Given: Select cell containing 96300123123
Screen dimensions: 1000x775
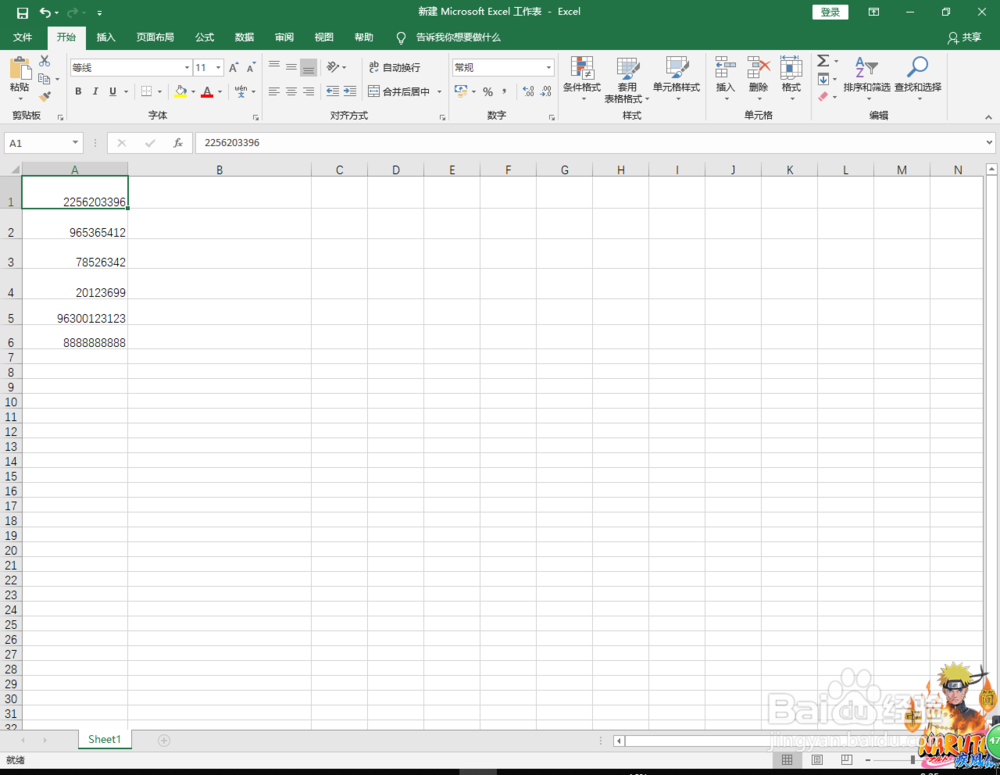Looking at the screenshot, I should (x=75, y=313).
